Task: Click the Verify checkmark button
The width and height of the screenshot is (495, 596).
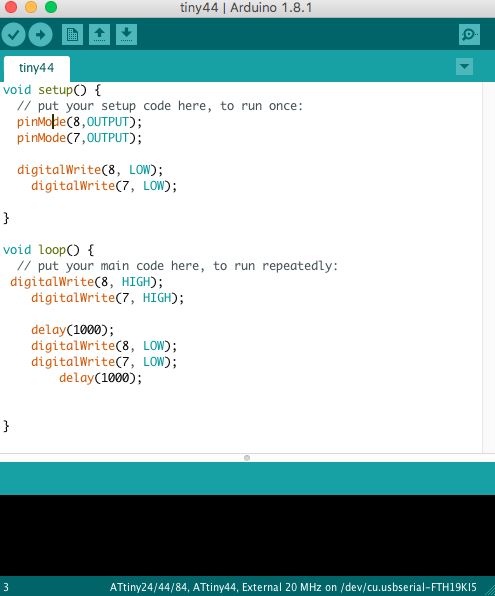Action: click(13, 35)
